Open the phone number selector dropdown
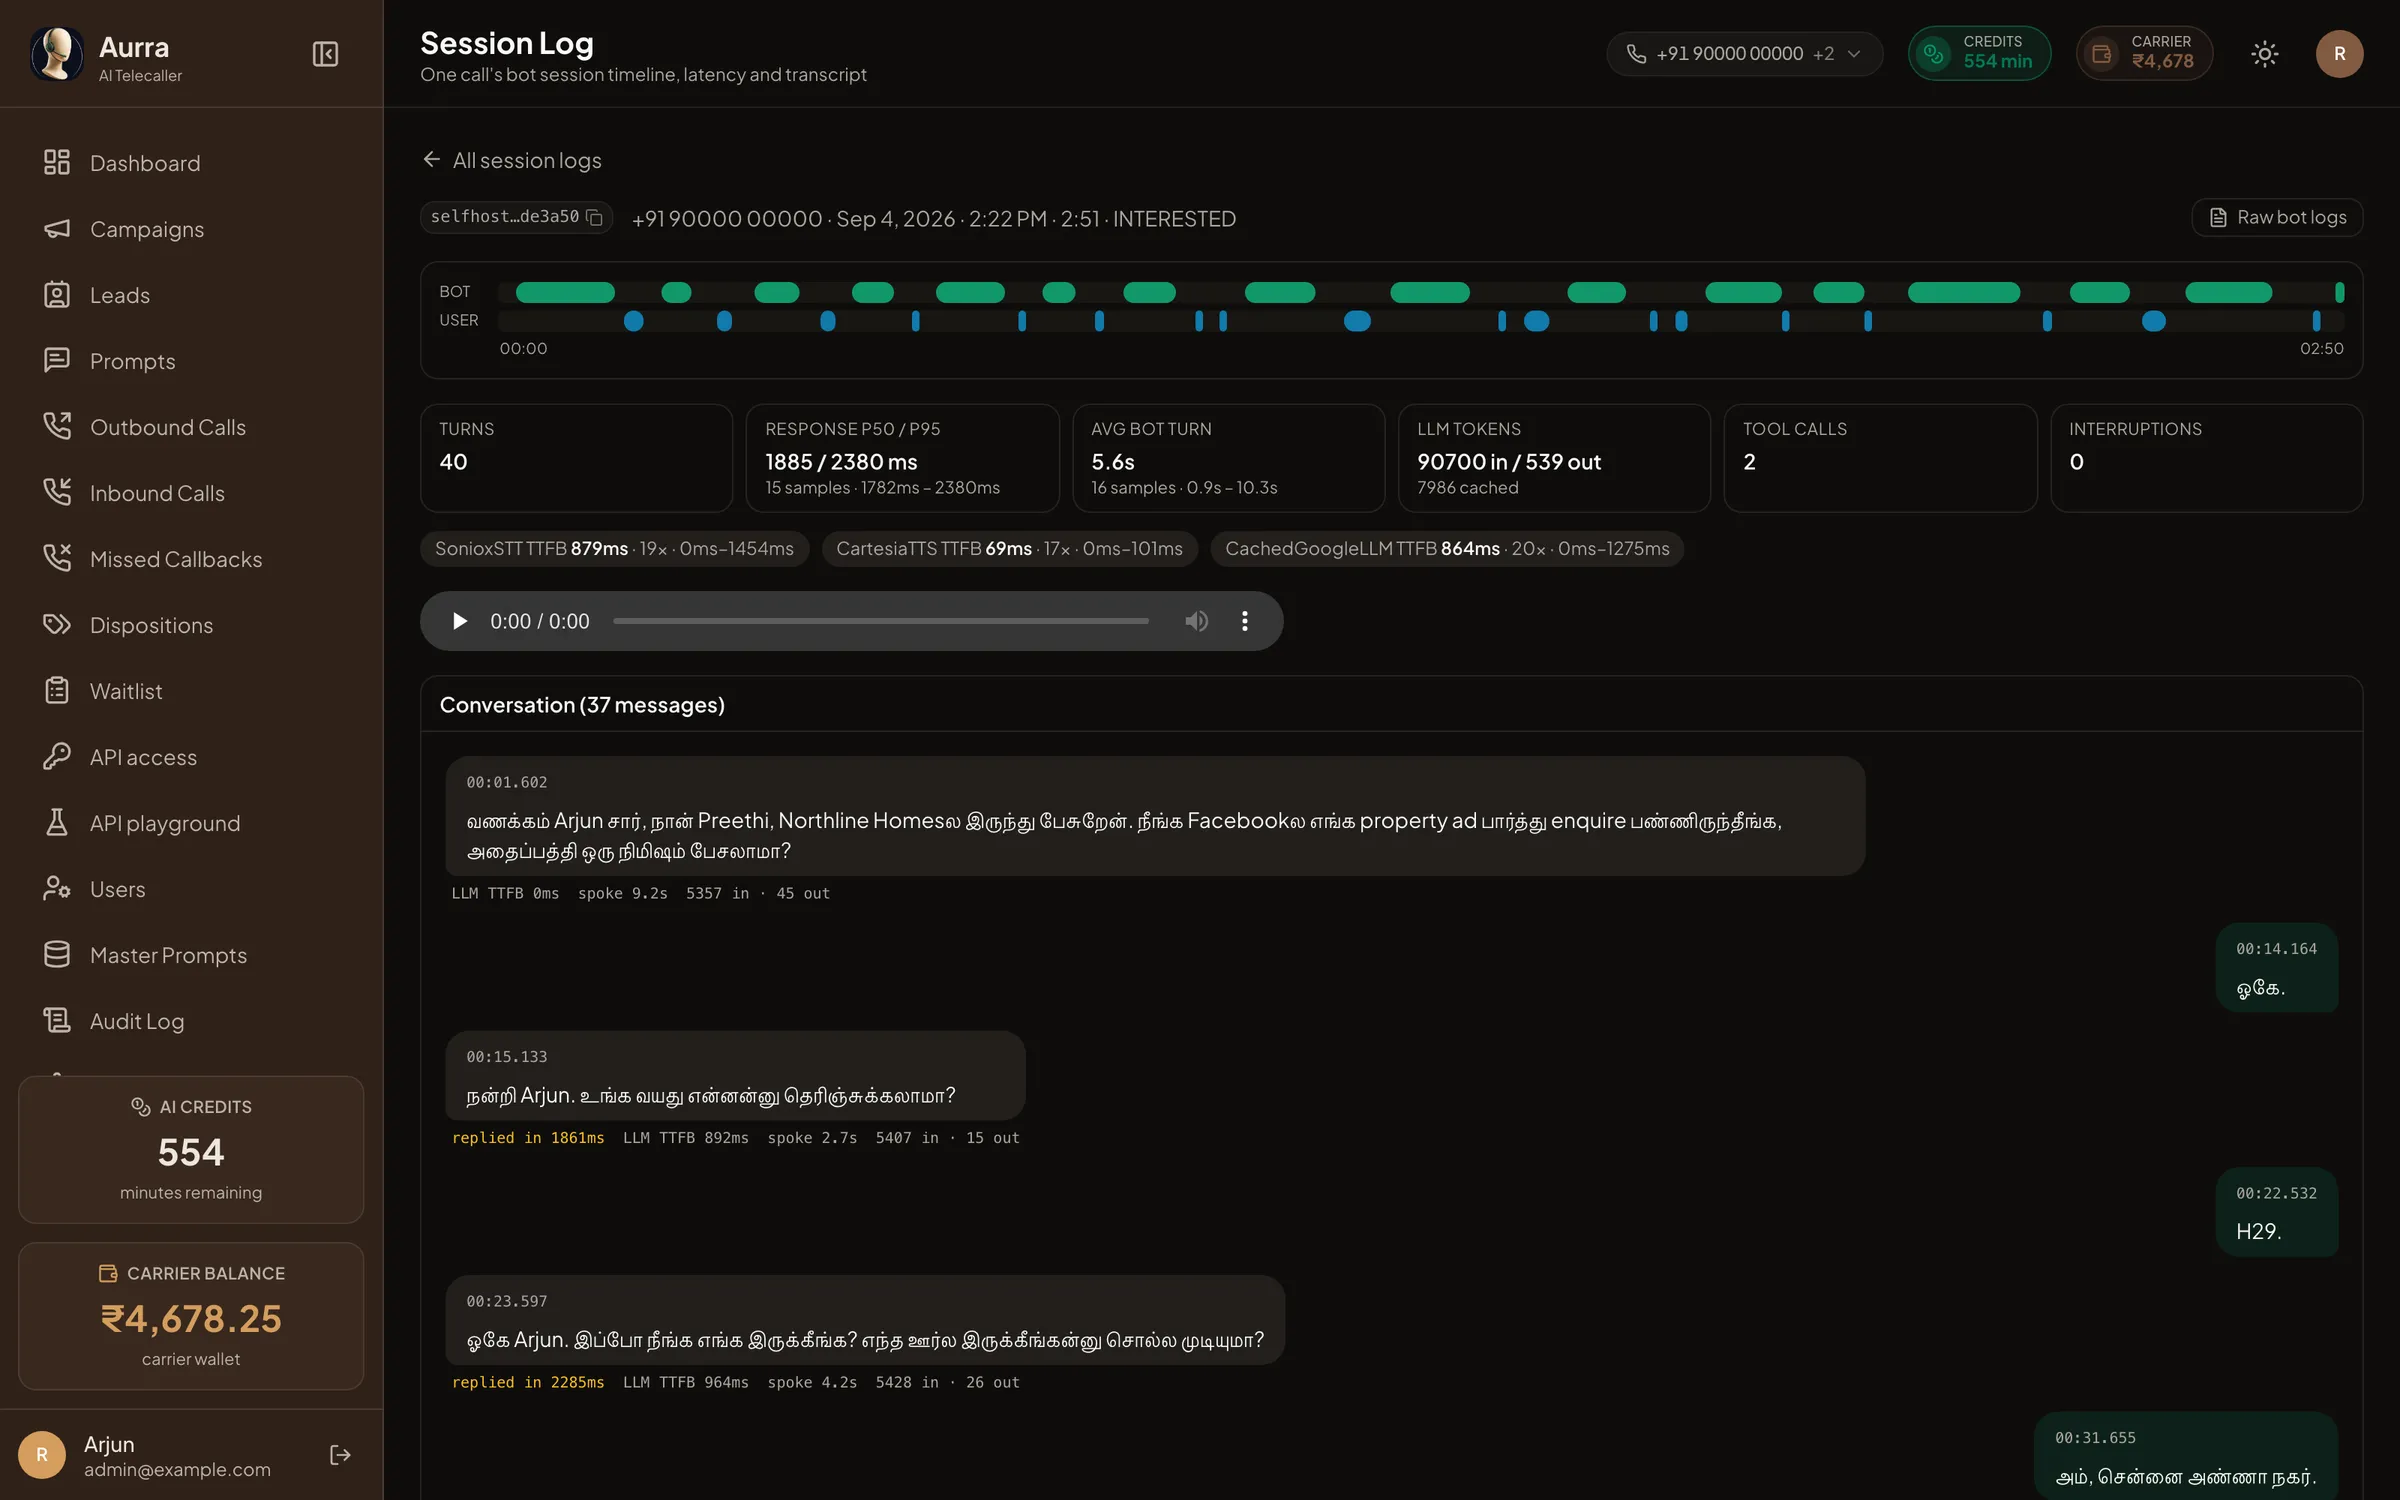Screen dimensions: 2400x1500 click(x=1744, y=54)
